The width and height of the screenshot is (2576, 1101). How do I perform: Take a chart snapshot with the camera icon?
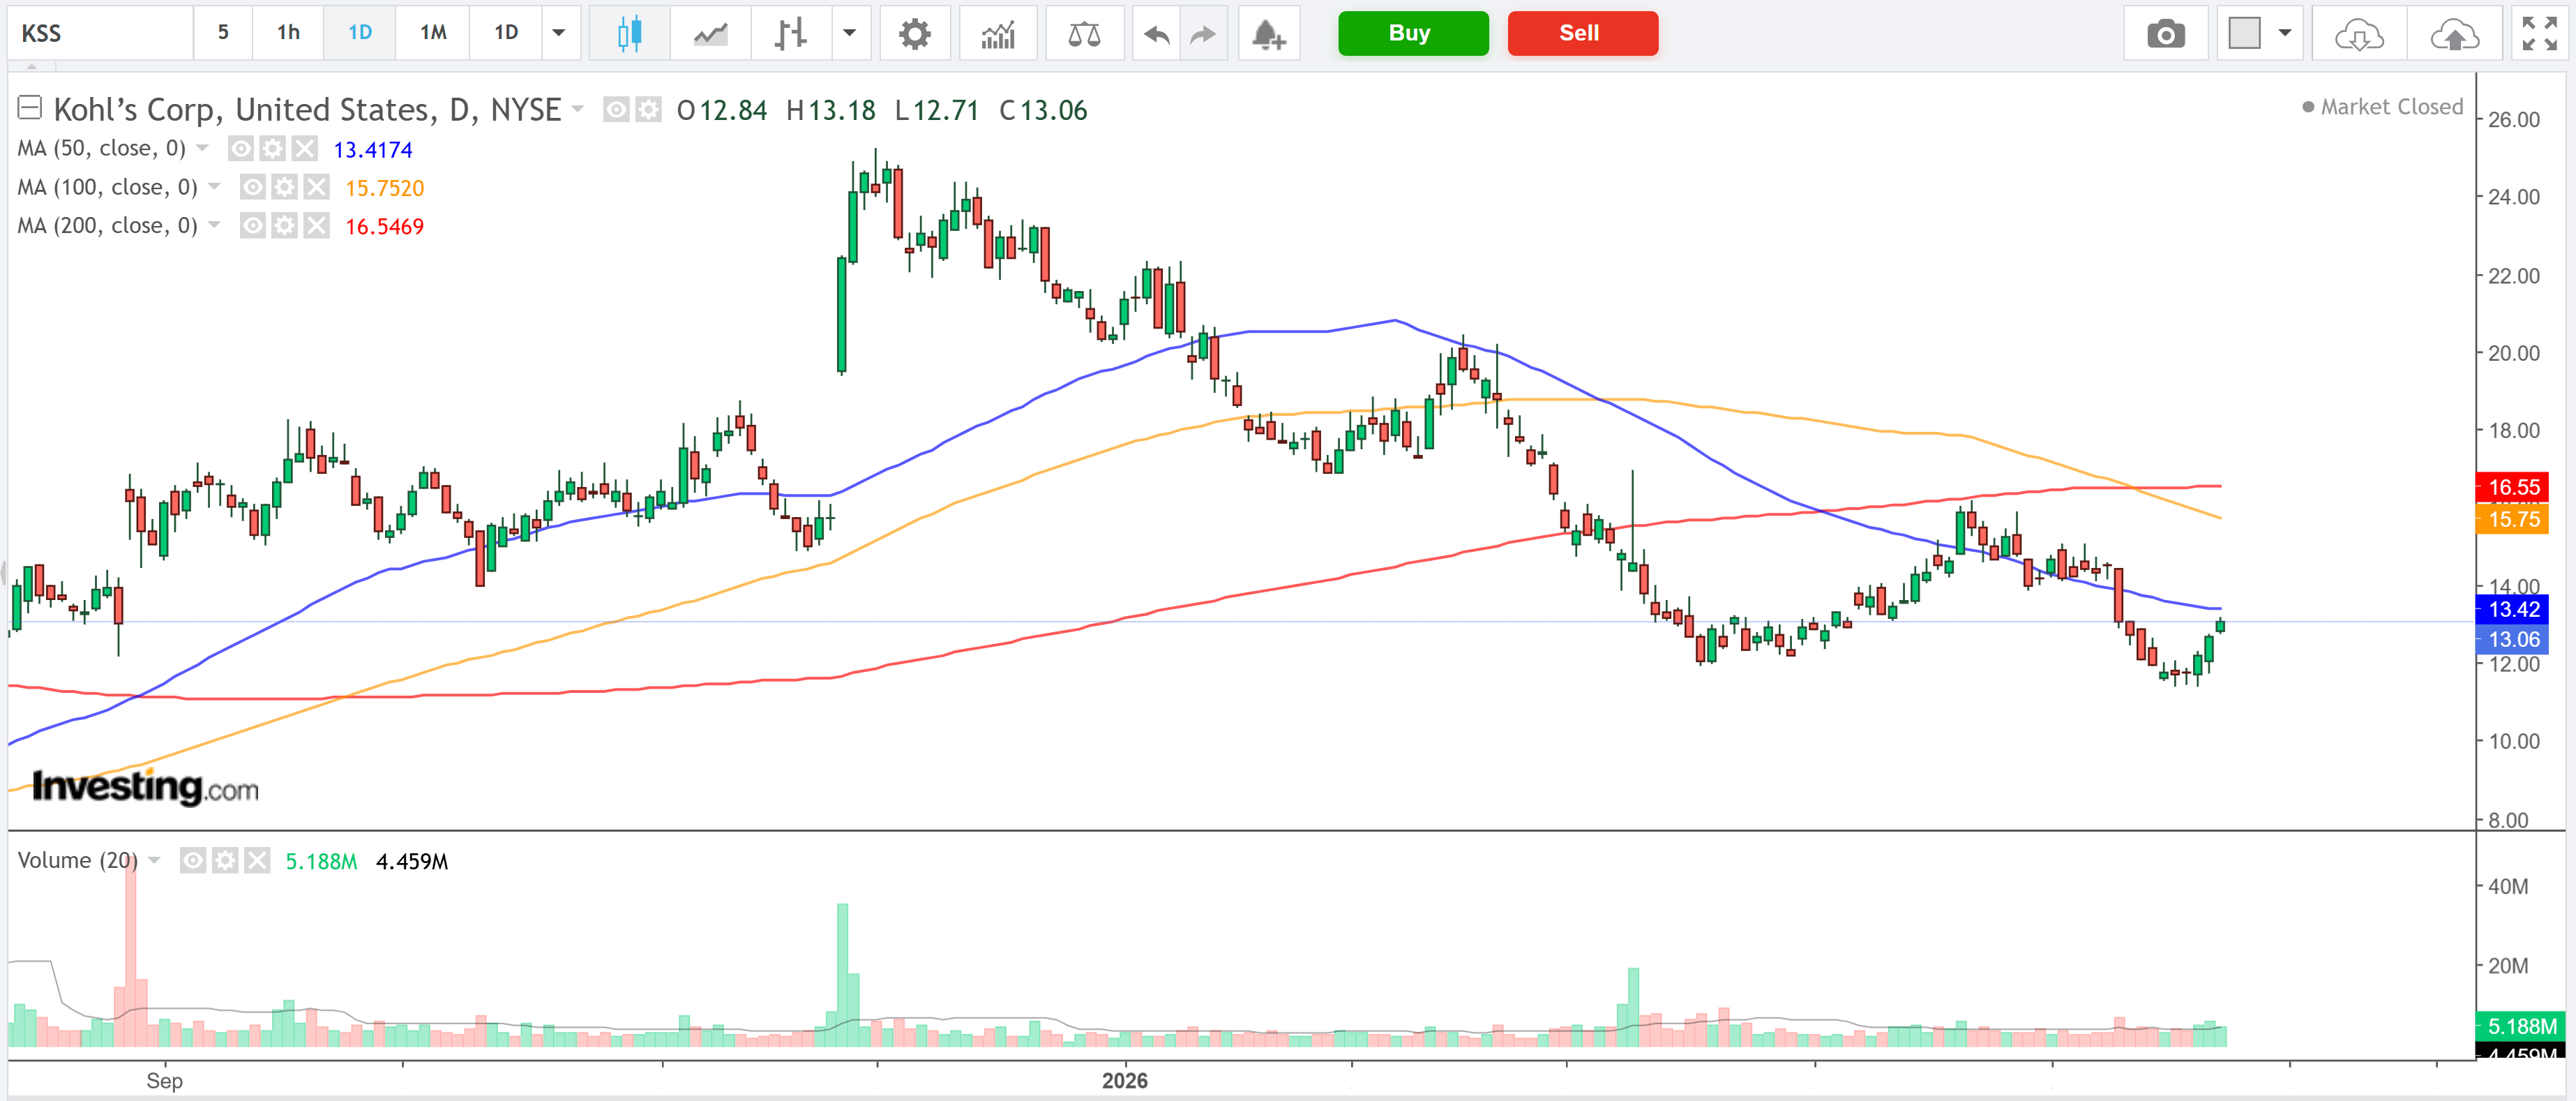pos(2165,33)
